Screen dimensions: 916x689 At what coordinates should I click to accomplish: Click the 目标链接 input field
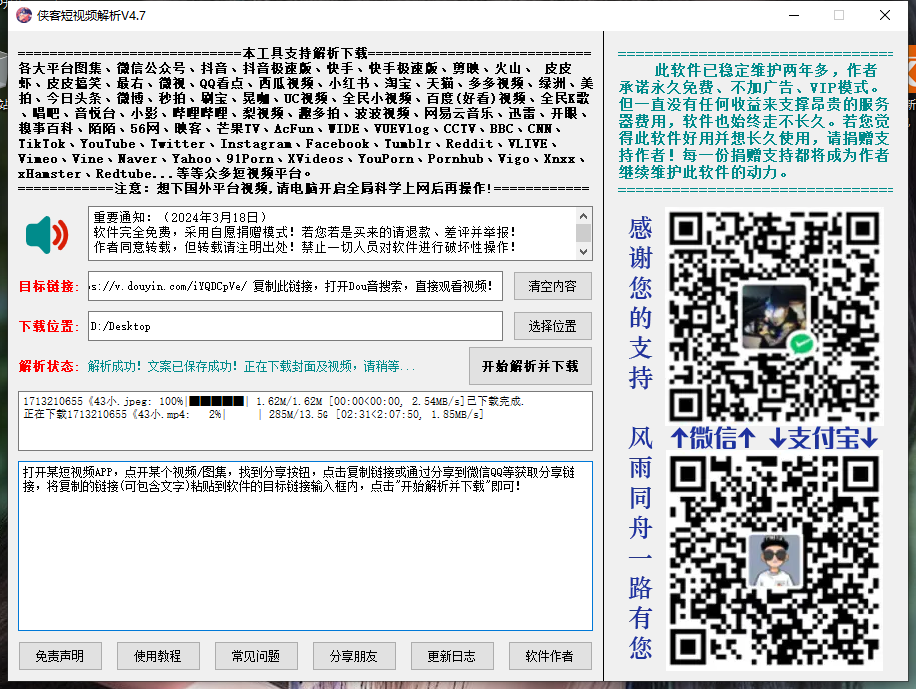coord(295,287)
